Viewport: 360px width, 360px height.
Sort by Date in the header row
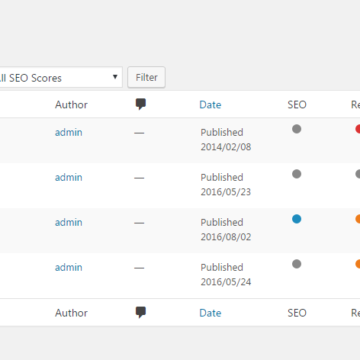[x=210, y=105]
